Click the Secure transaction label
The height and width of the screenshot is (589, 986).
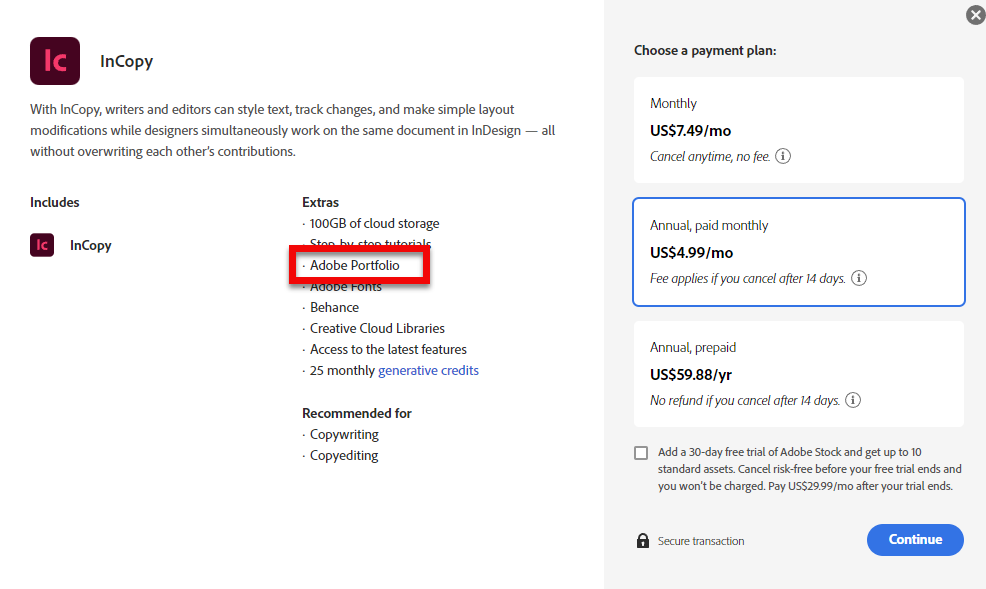(x=702, y=541)
